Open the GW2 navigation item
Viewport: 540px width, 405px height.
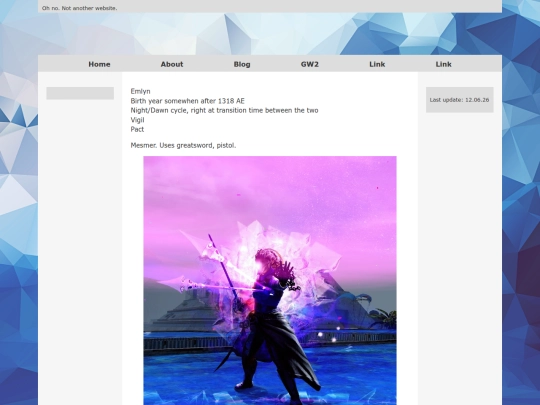310,64
